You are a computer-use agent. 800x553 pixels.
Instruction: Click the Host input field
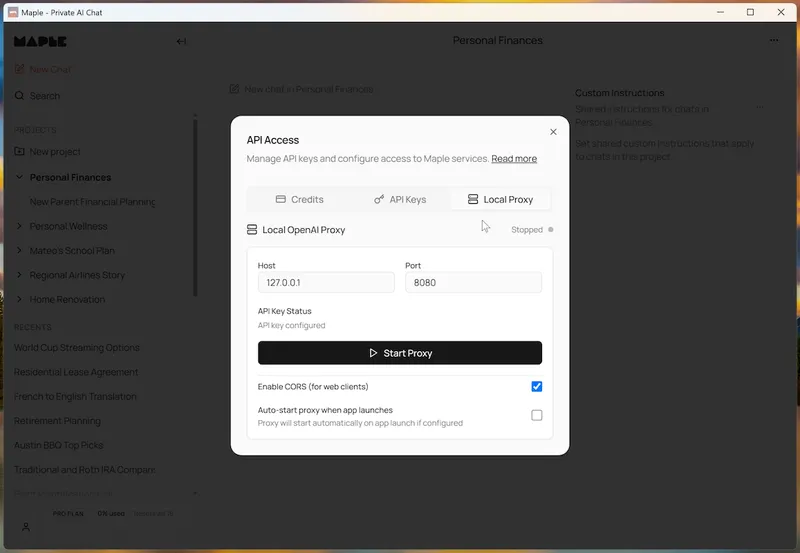tap(326, 282)
